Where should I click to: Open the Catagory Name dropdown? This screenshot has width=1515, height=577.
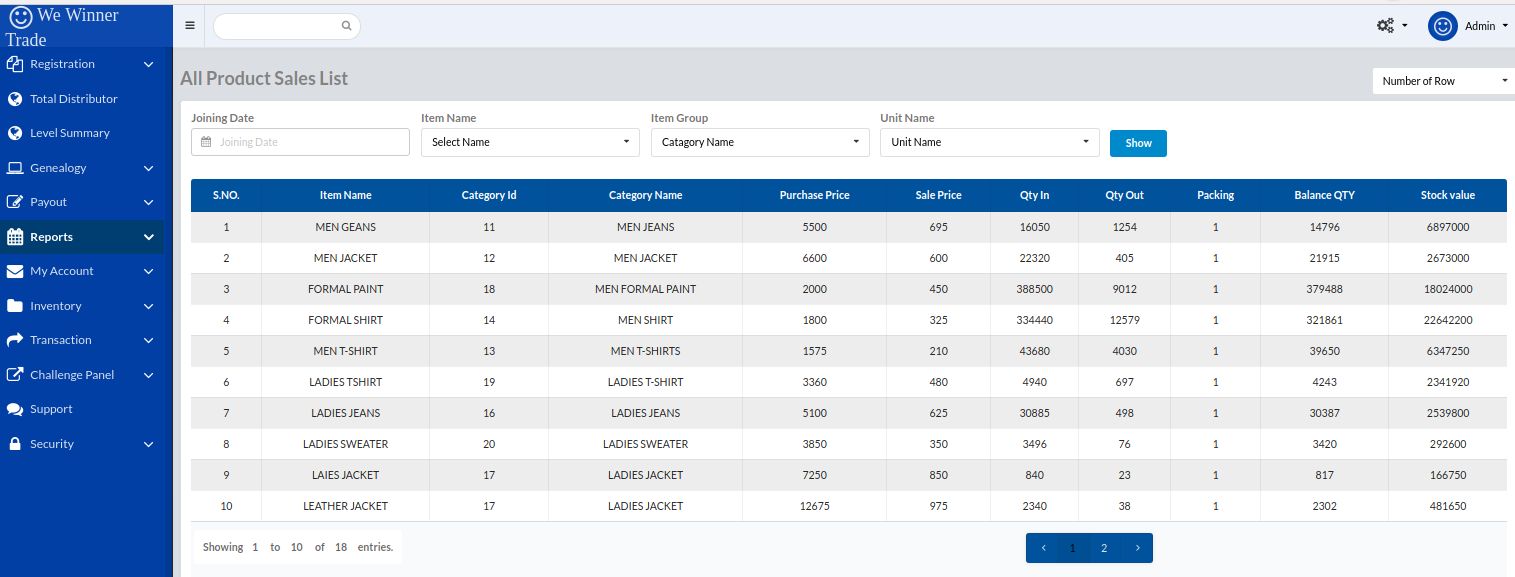point(760,142)
